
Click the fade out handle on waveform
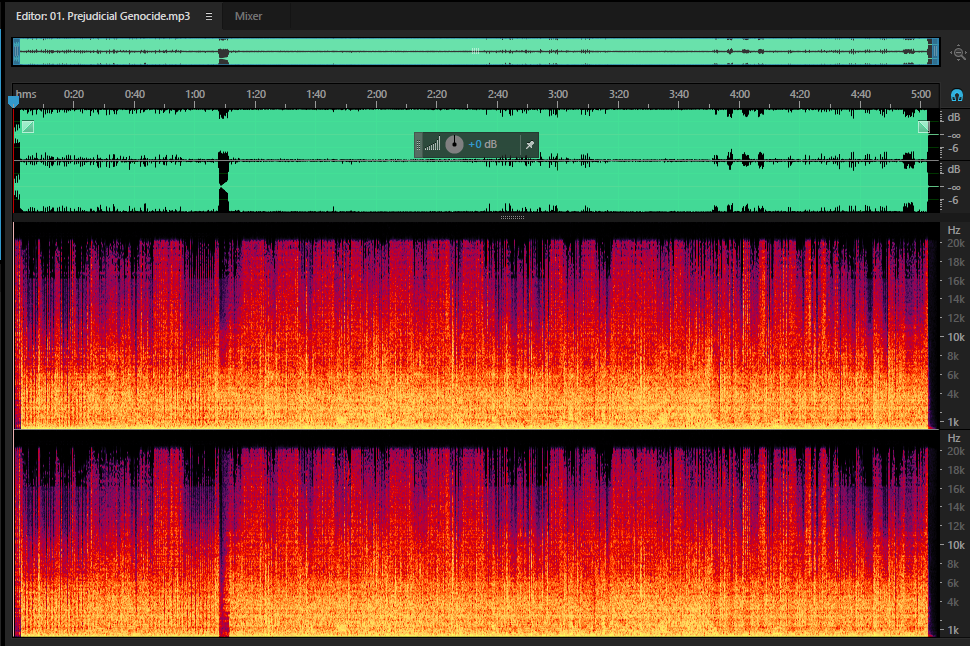pyautogui.click(x=924, y=127)
